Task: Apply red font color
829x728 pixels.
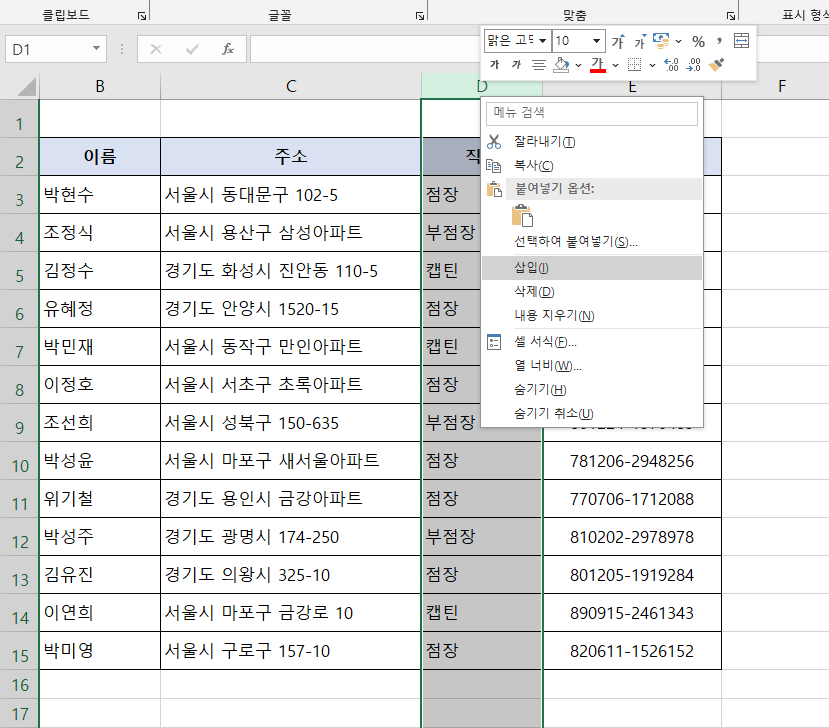Action: (x=597, y=65)
